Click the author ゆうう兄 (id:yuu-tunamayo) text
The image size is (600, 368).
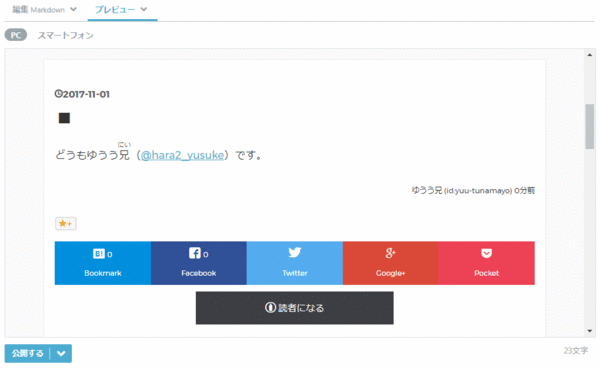462,190
